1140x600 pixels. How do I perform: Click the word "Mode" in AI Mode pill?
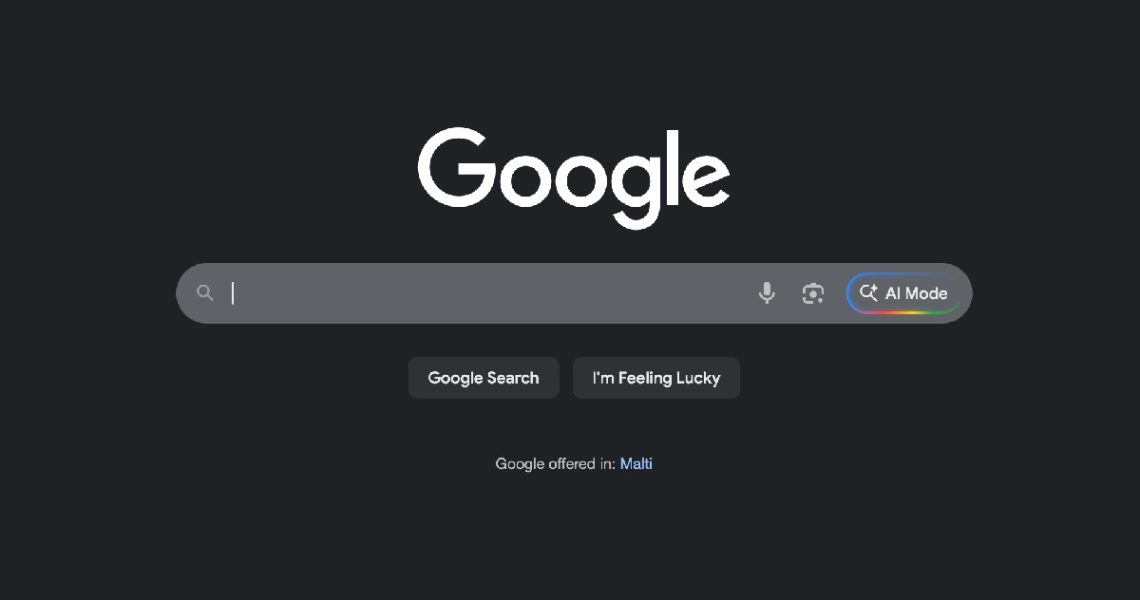tap(926, 293)
